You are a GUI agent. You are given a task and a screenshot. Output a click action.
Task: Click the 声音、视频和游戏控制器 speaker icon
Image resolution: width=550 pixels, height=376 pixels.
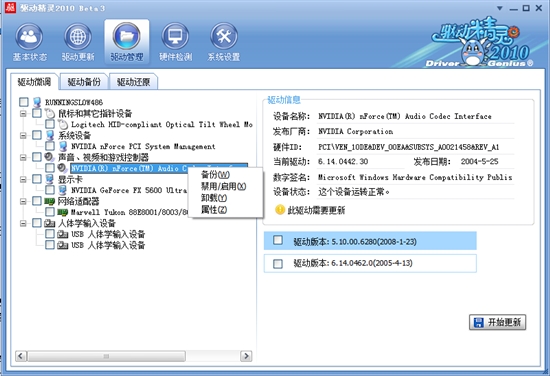click(x=49, y=157)
